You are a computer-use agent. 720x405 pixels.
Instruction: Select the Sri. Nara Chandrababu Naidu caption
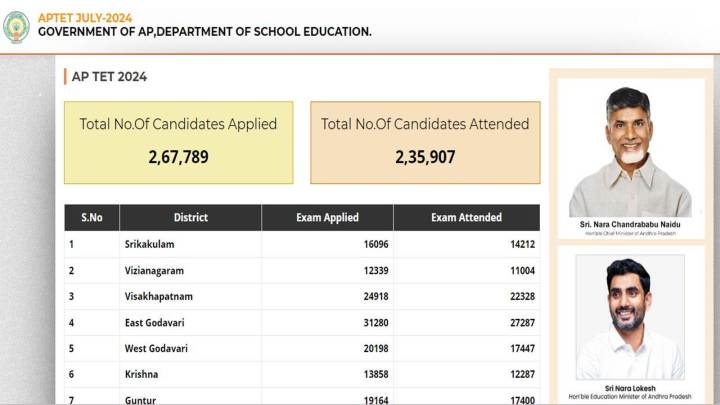pyautogui.click(x=630, y=225)
